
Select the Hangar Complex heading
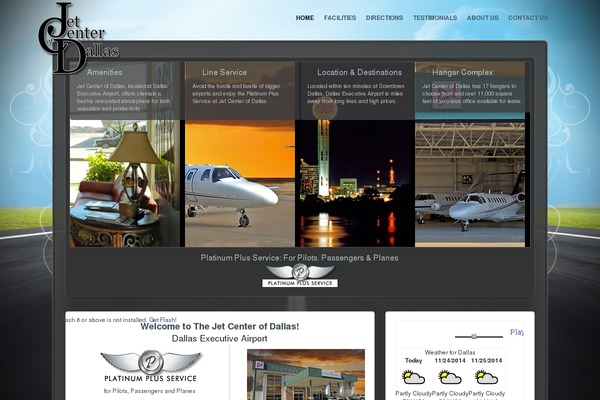(x=462, y=72)
